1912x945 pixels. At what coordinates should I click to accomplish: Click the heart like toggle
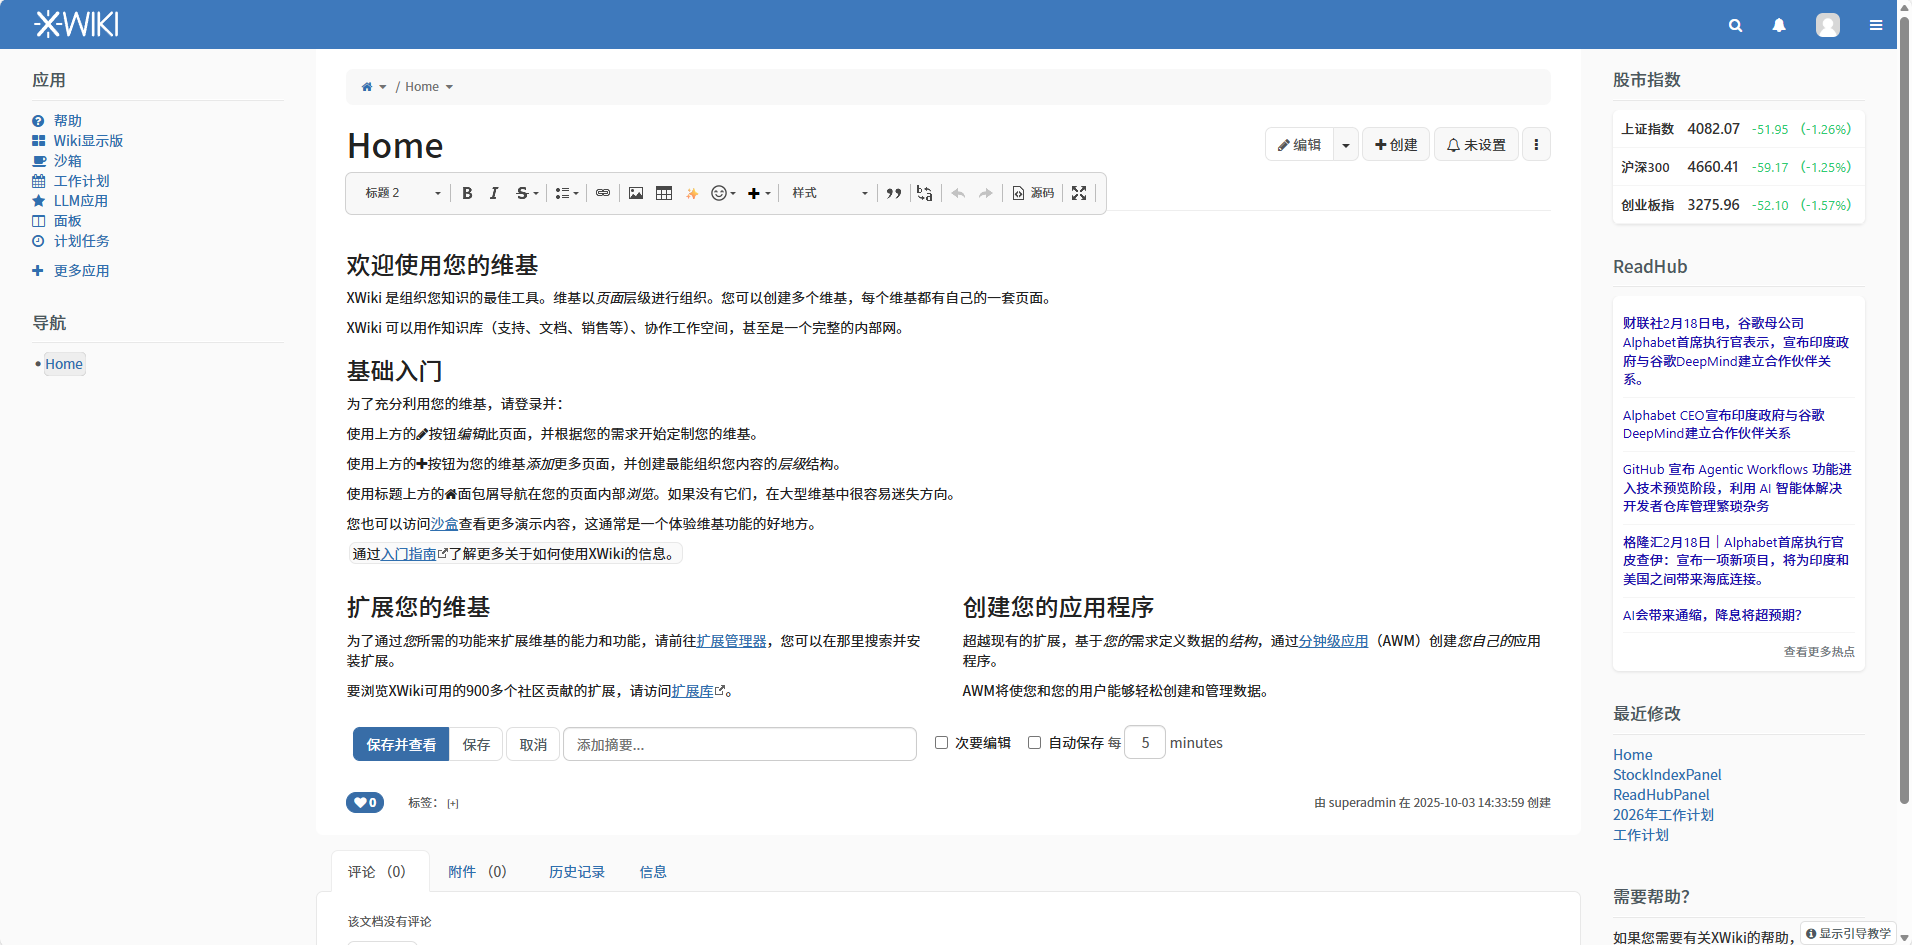click(x=364, y=802)
